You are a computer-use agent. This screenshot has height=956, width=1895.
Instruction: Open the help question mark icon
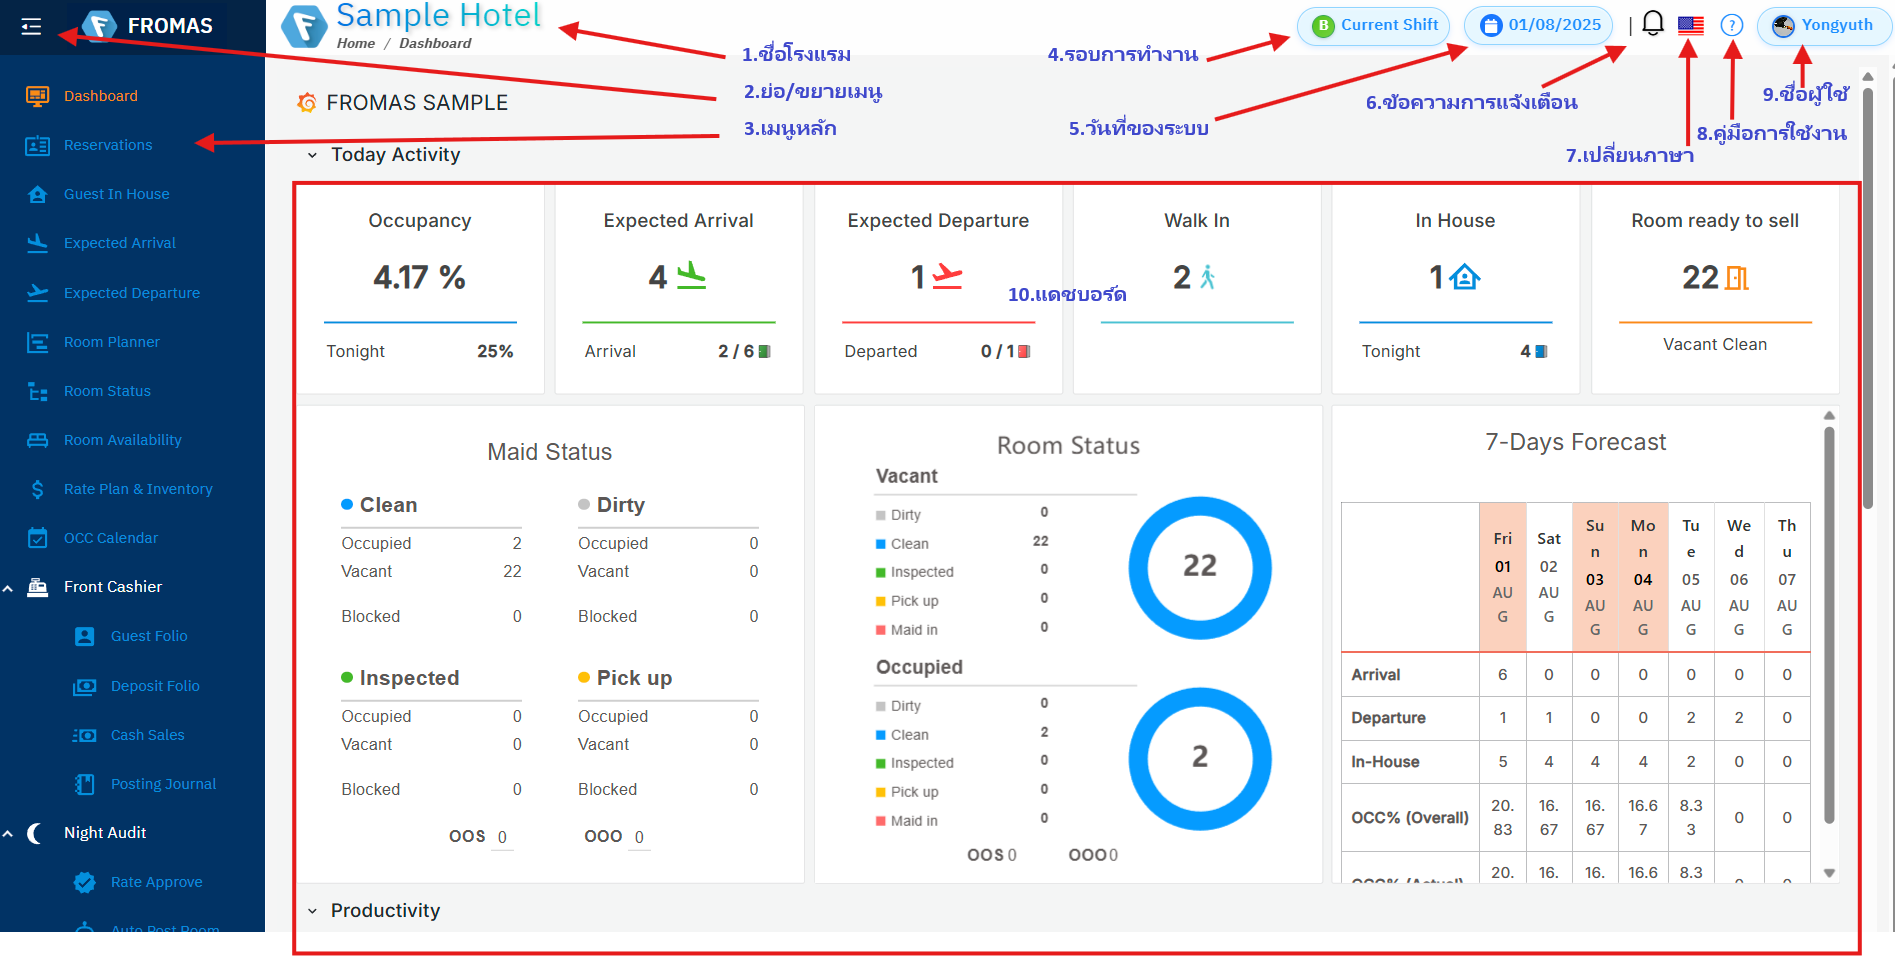tap(1732, 25)
